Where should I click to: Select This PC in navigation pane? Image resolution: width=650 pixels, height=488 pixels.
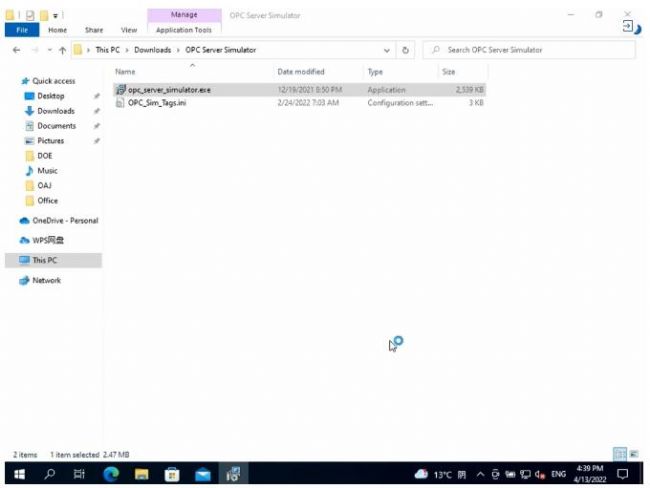pyautogui.click(x=53, y=260)
